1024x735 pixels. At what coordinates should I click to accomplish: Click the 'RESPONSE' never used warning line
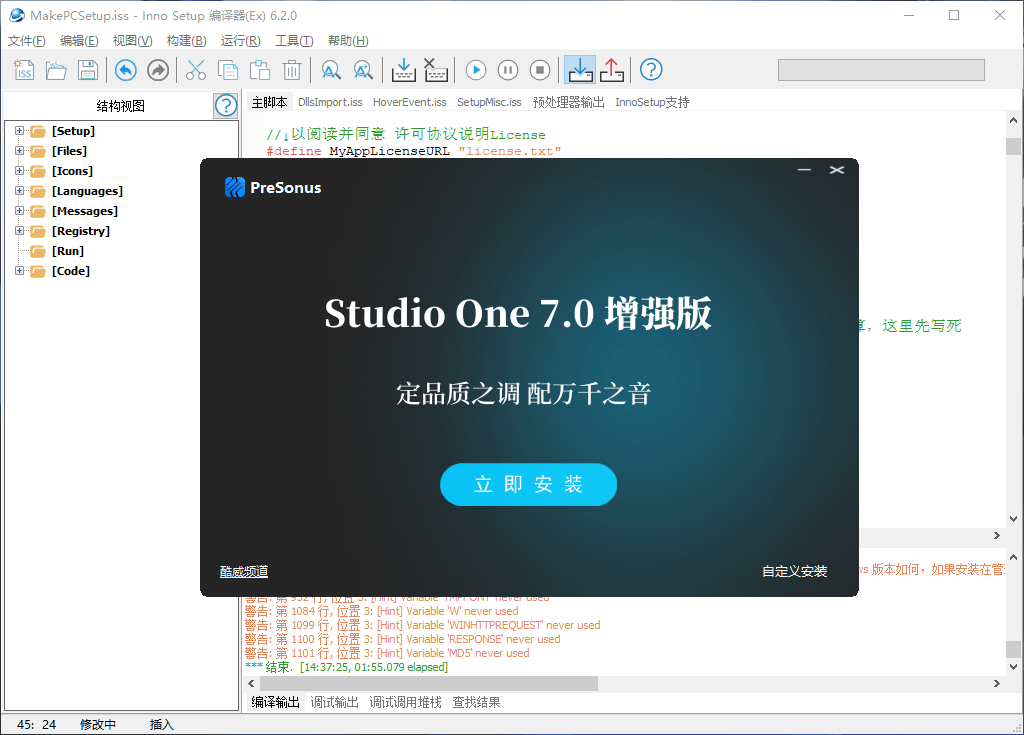point(402,640)
